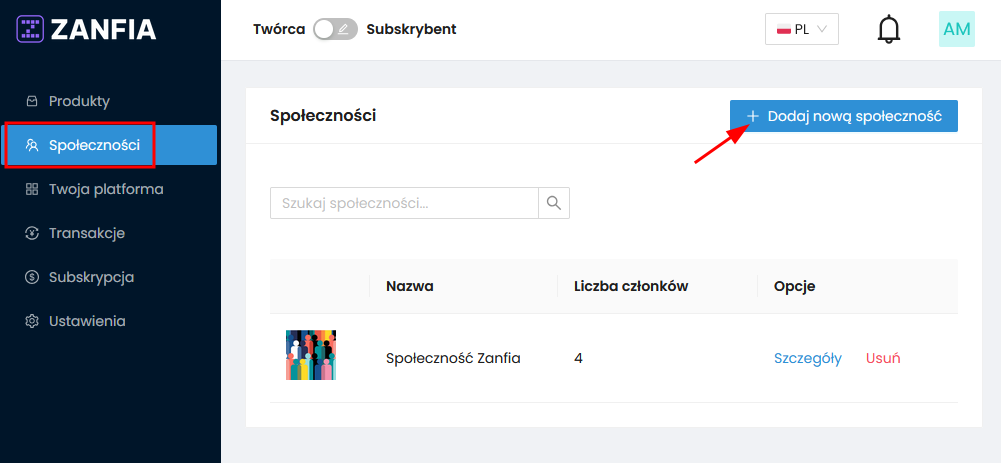
Task: Click Usuń to delete Społeczność Zanfia
Action: coord(883,358)
